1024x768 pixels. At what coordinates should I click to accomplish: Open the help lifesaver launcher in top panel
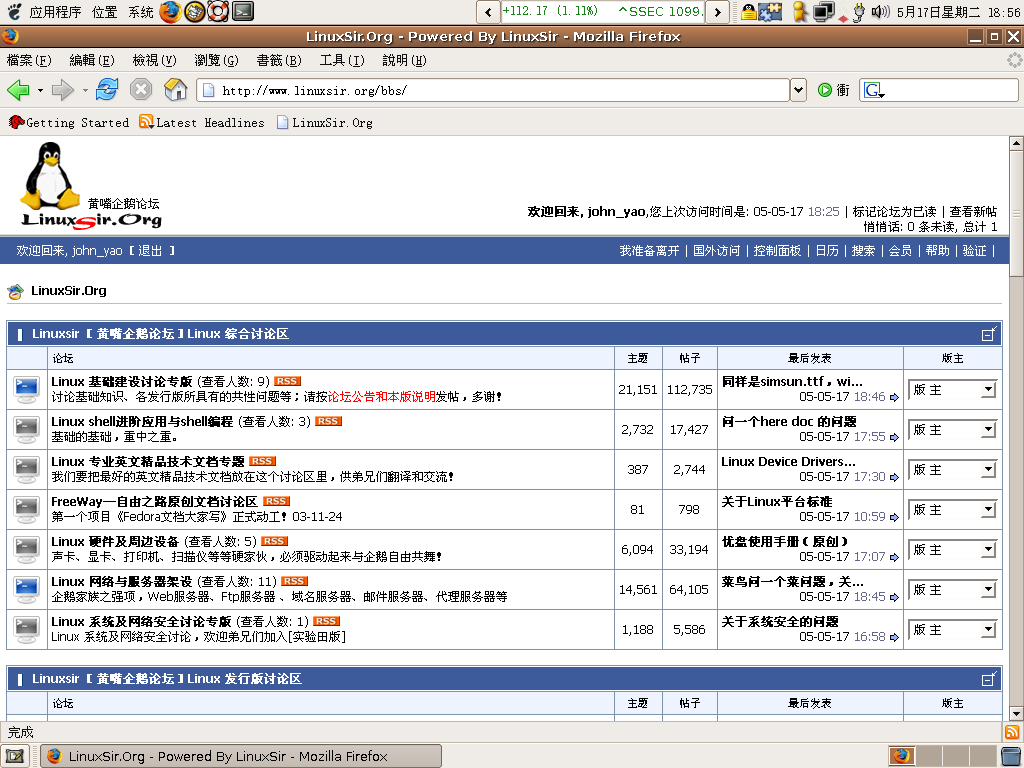[218, 11]
